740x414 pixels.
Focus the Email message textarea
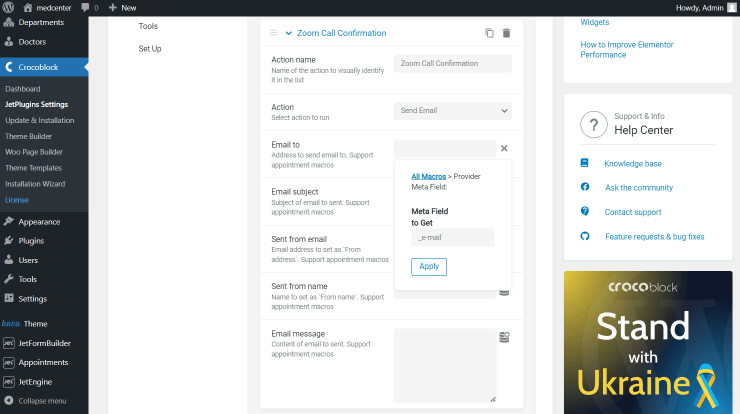(445, 365)
